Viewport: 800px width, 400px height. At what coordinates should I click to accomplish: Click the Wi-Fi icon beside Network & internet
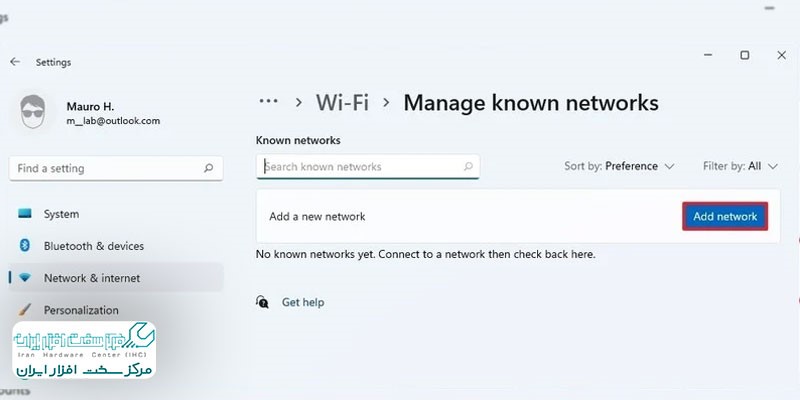(24, 278)
